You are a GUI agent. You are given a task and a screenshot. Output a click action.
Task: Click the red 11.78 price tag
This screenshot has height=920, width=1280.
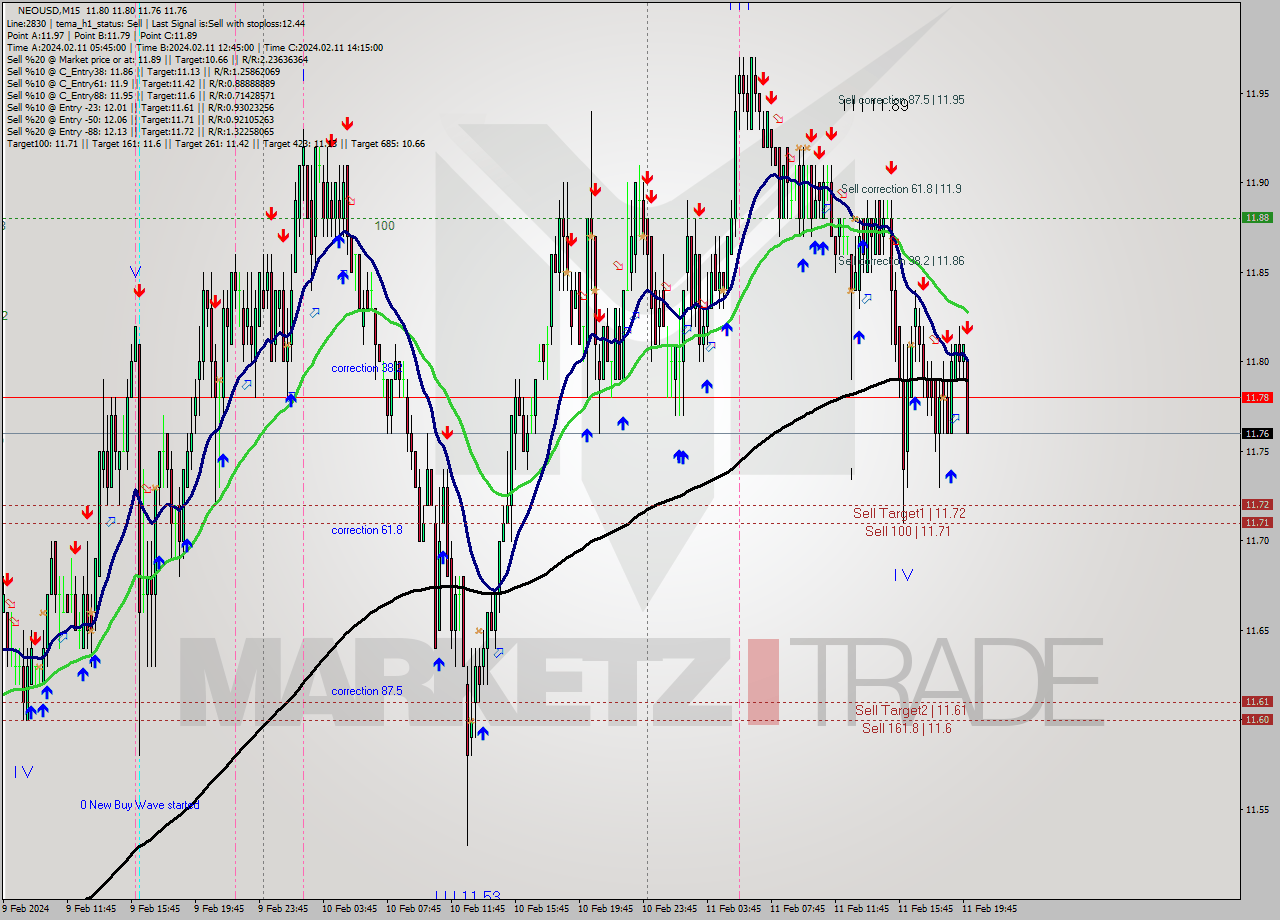1257,397
